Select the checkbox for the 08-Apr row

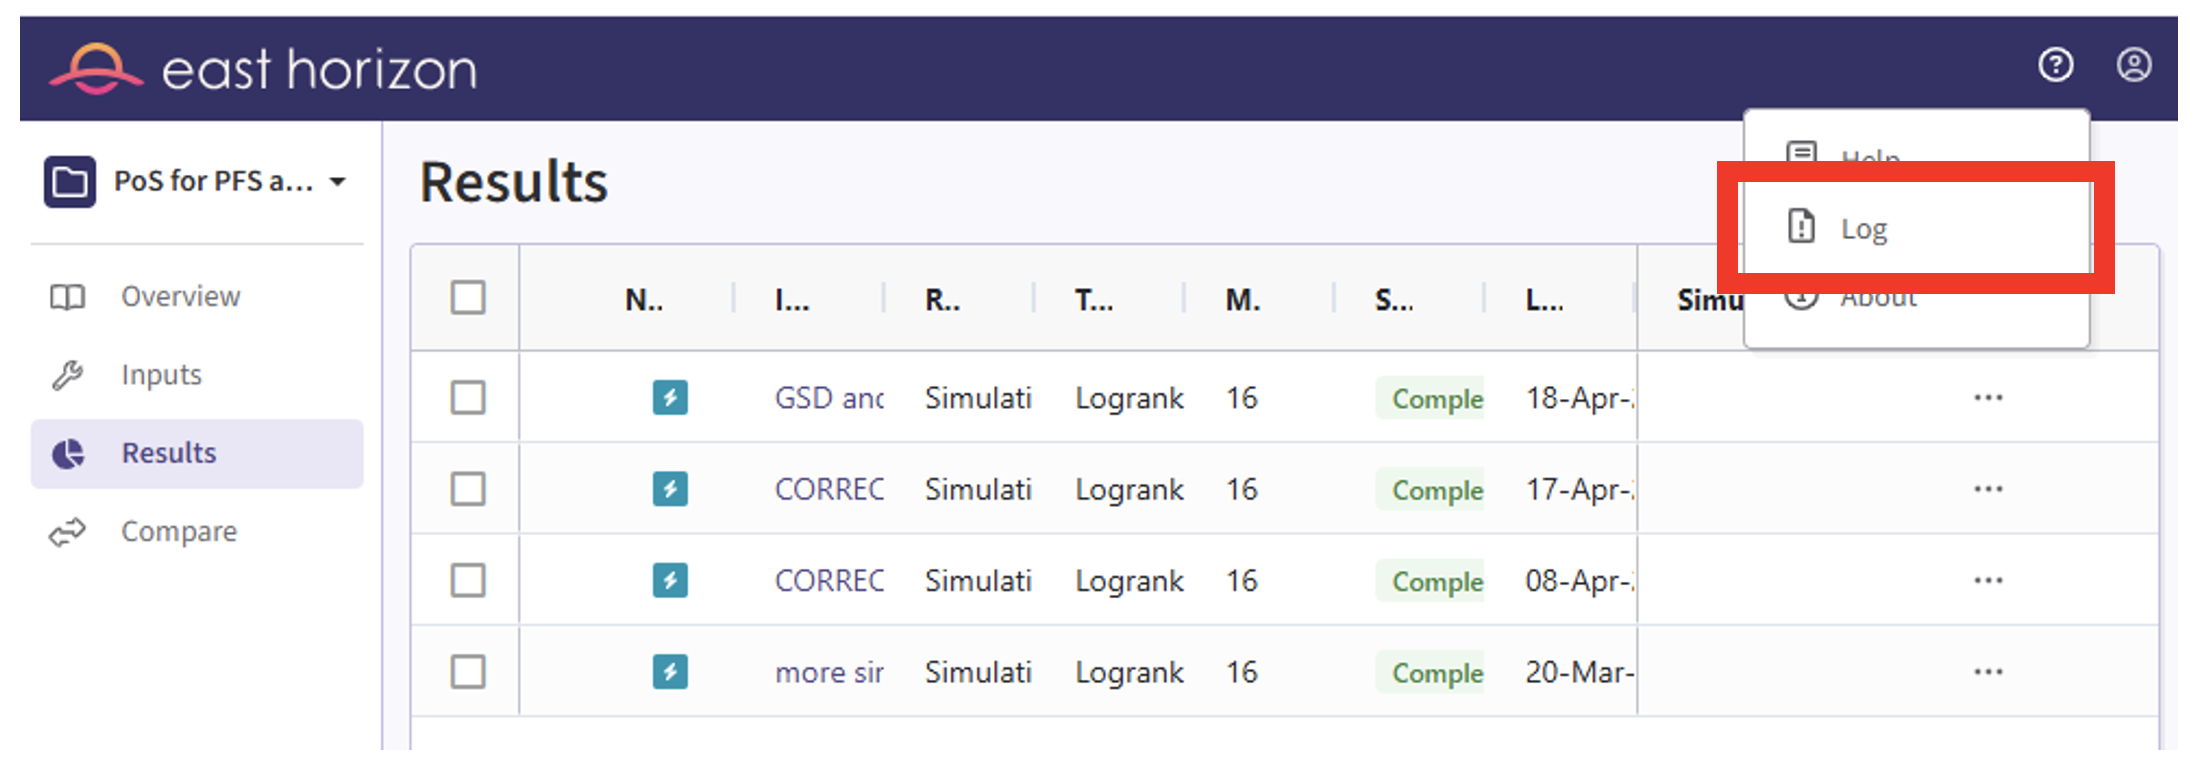click(467, 581)
